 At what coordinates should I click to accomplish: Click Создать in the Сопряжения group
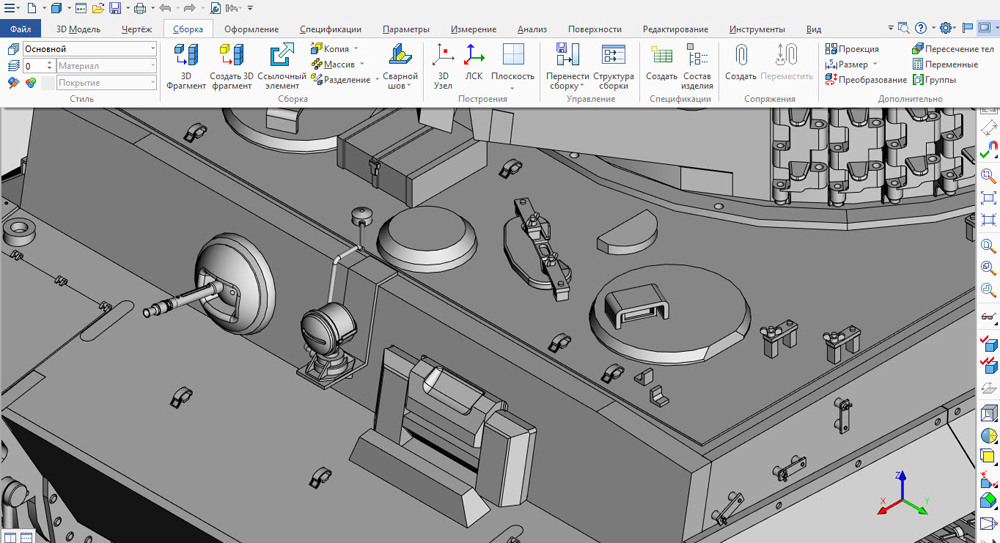740,63
